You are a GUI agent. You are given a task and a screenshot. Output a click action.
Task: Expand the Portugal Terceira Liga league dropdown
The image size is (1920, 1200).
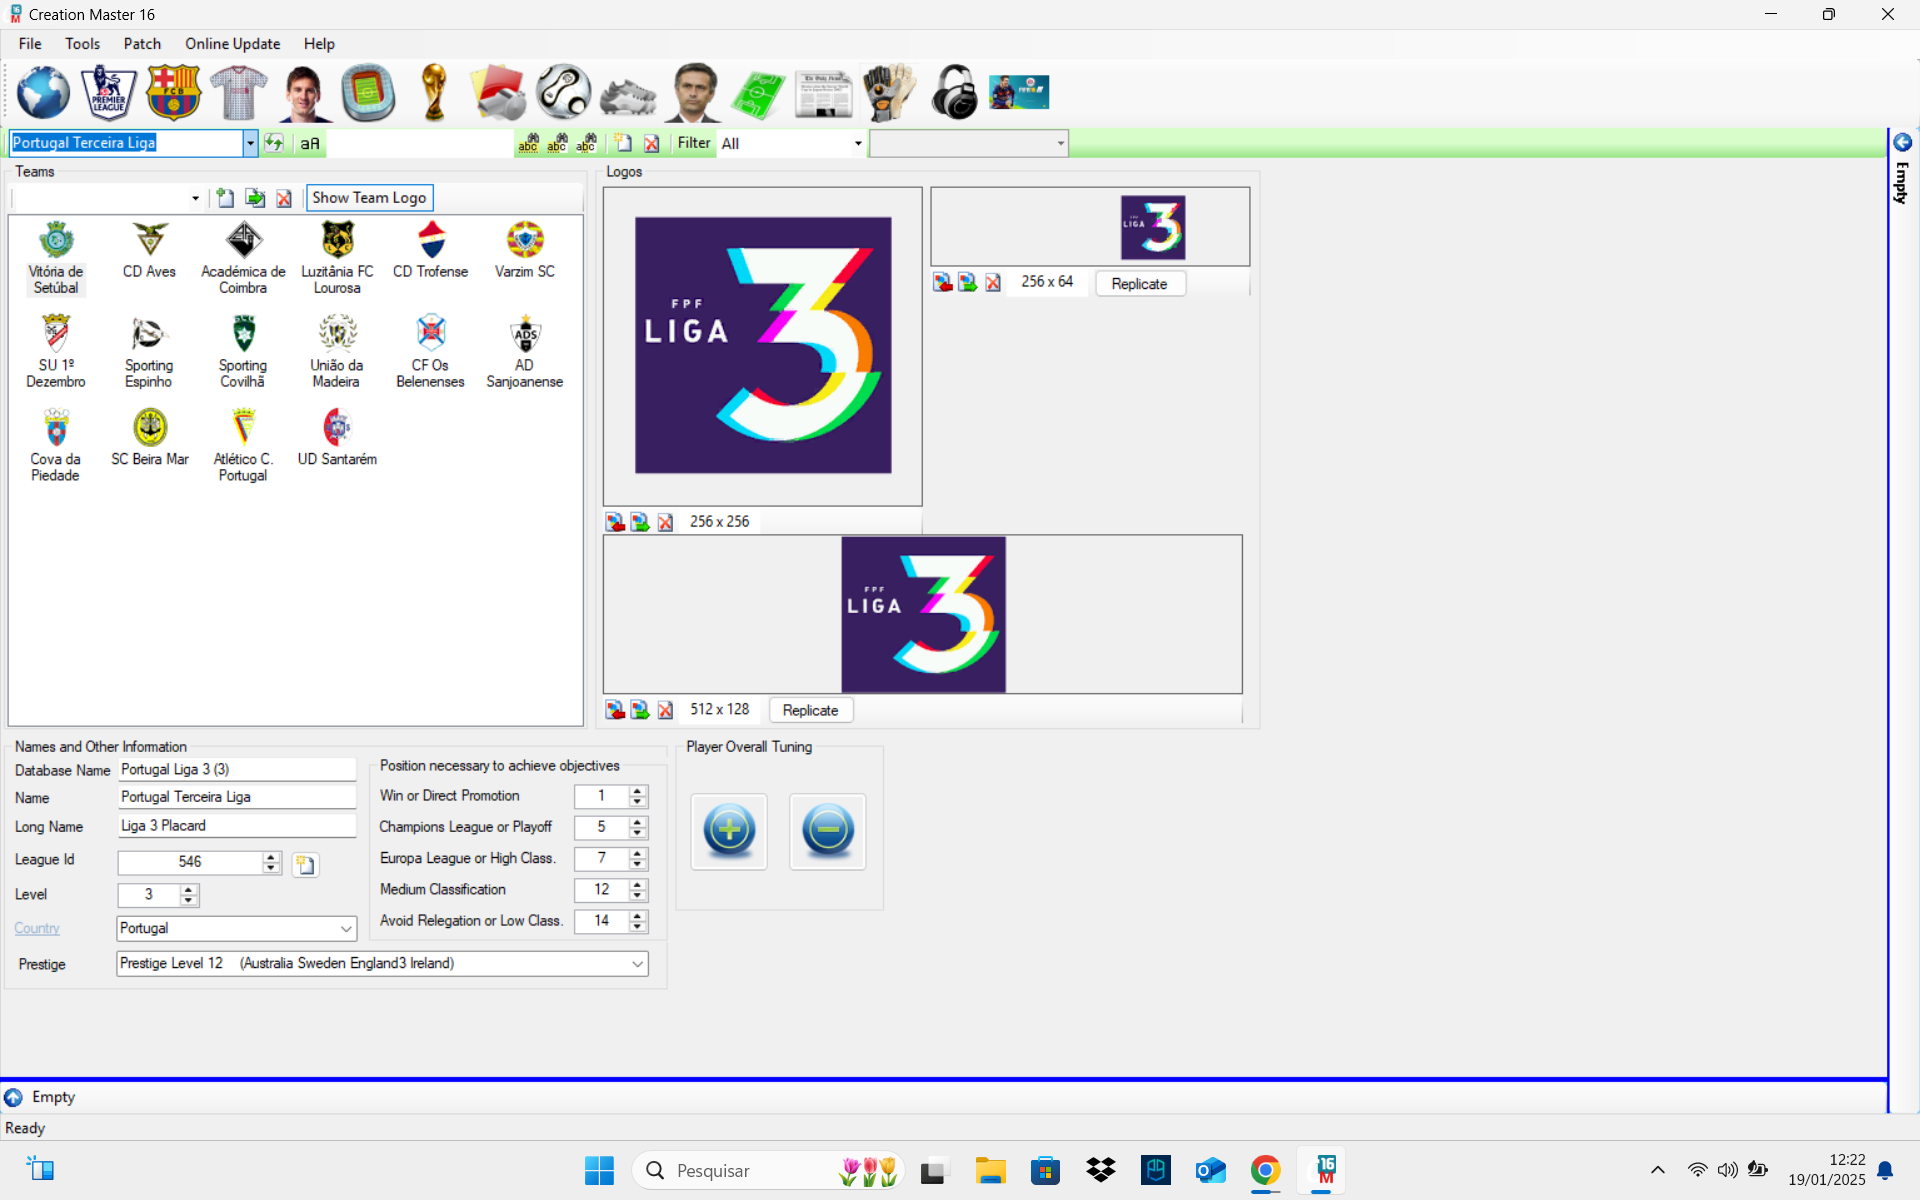click(250, 143)
